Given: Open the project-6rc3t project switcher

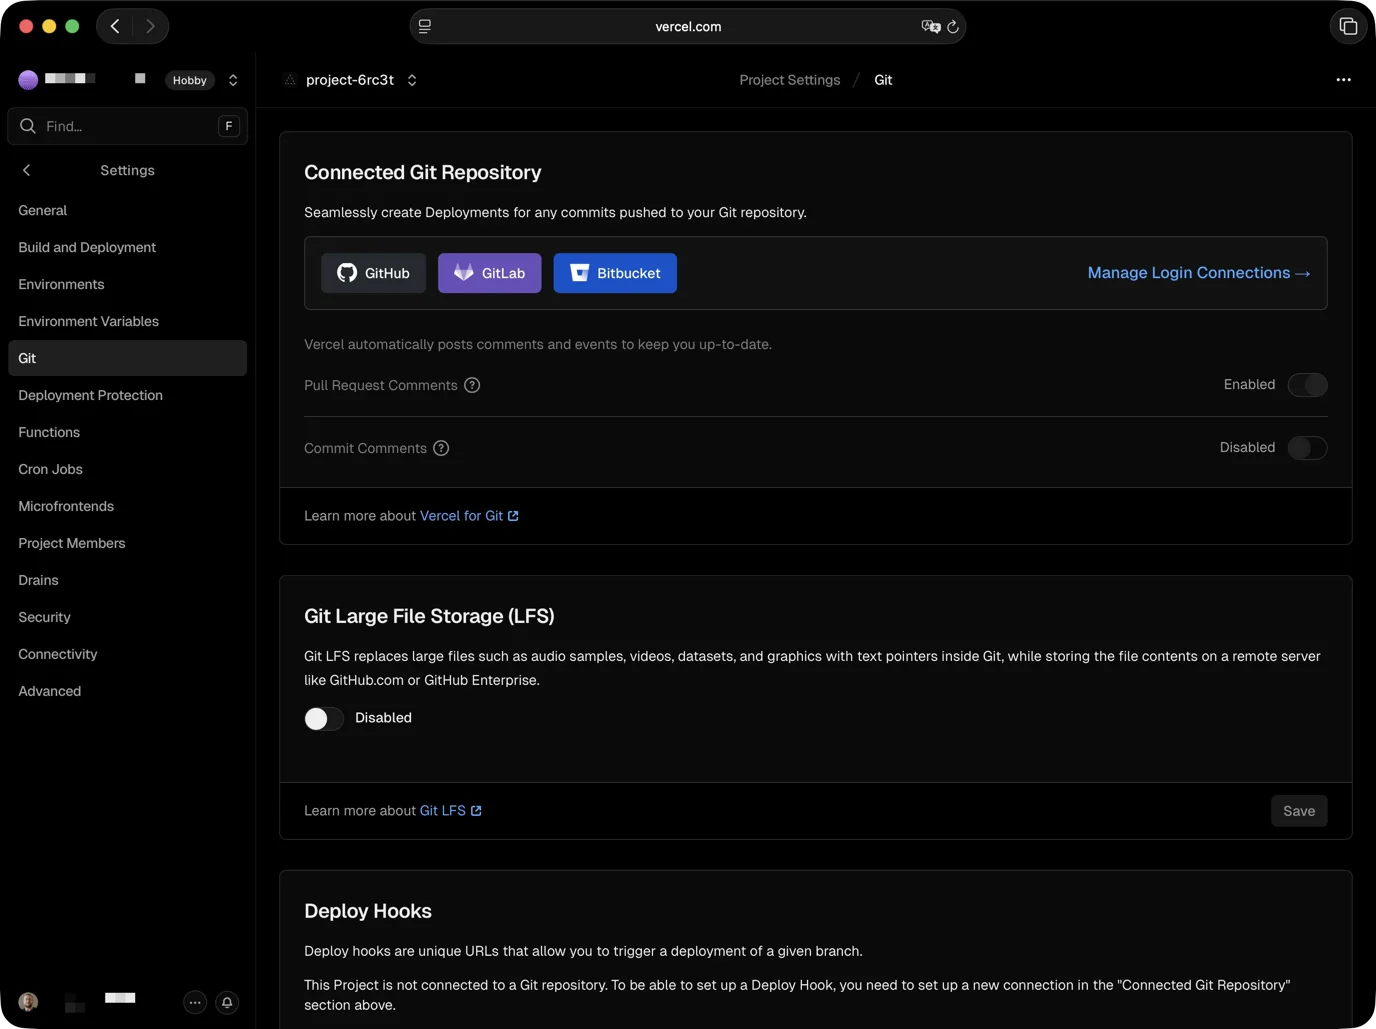Looking at the screenshot, I should 411,79.
